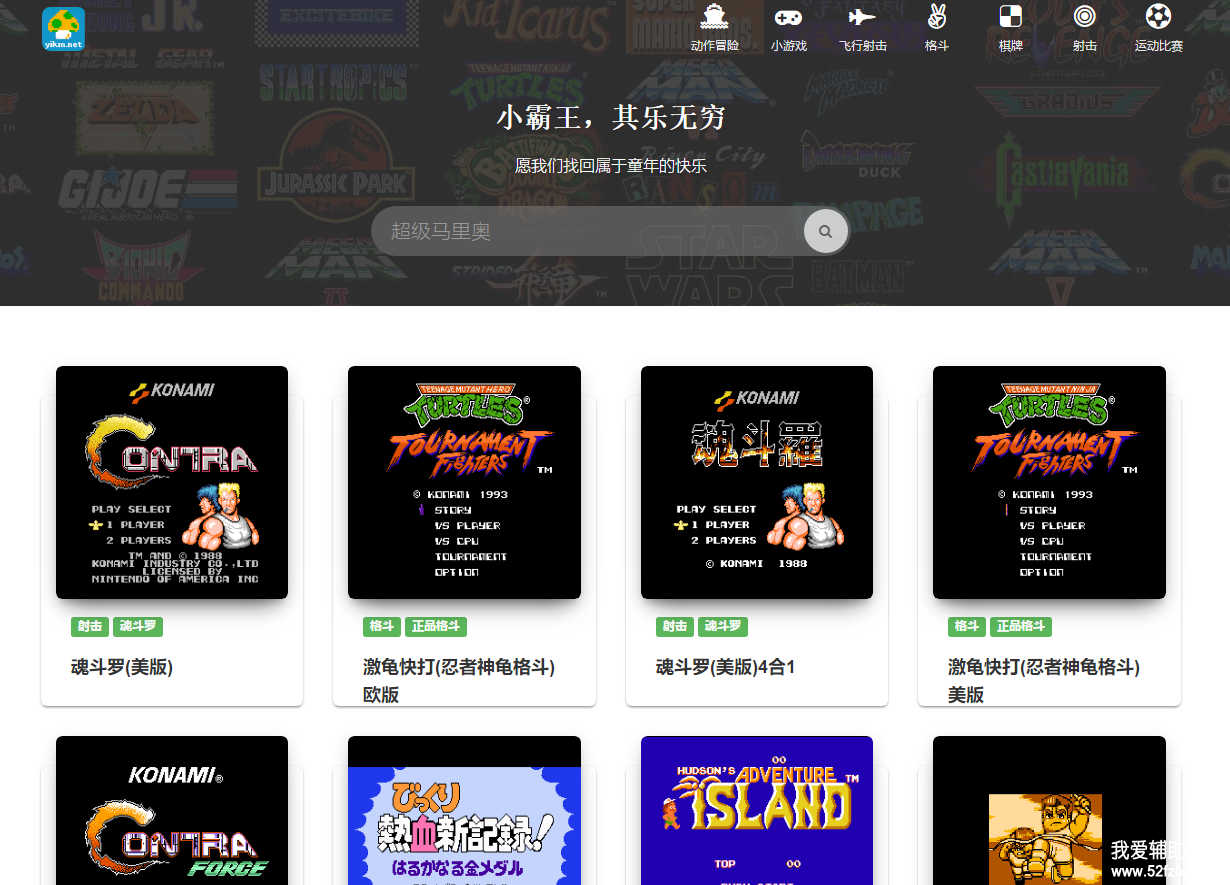This screenshot has height=885, width=1230.
Task: Click the 正品格斗 tag on 激龟快打 欧版 card
Action: click(436, 627)
